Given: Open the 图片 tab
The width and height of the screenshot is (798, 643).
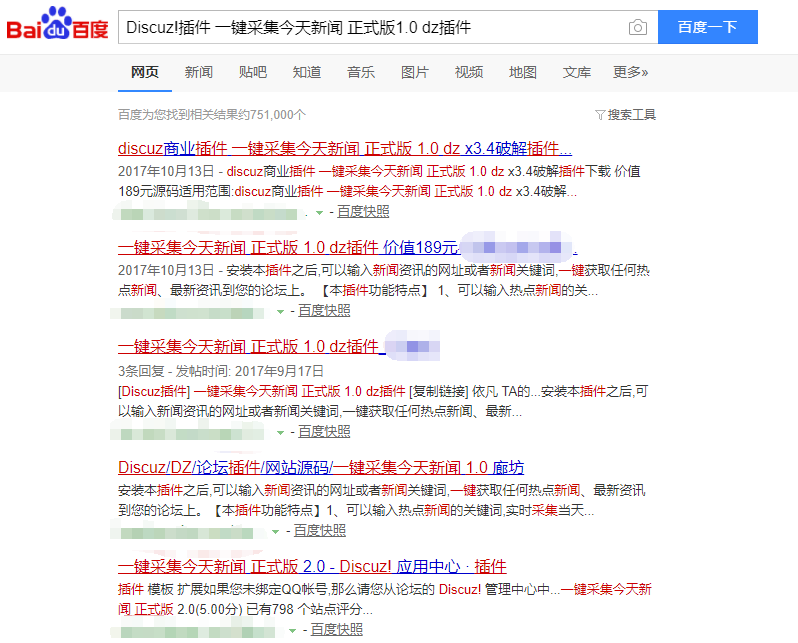Looking at the screenshot, I should [x=415, y=72].
